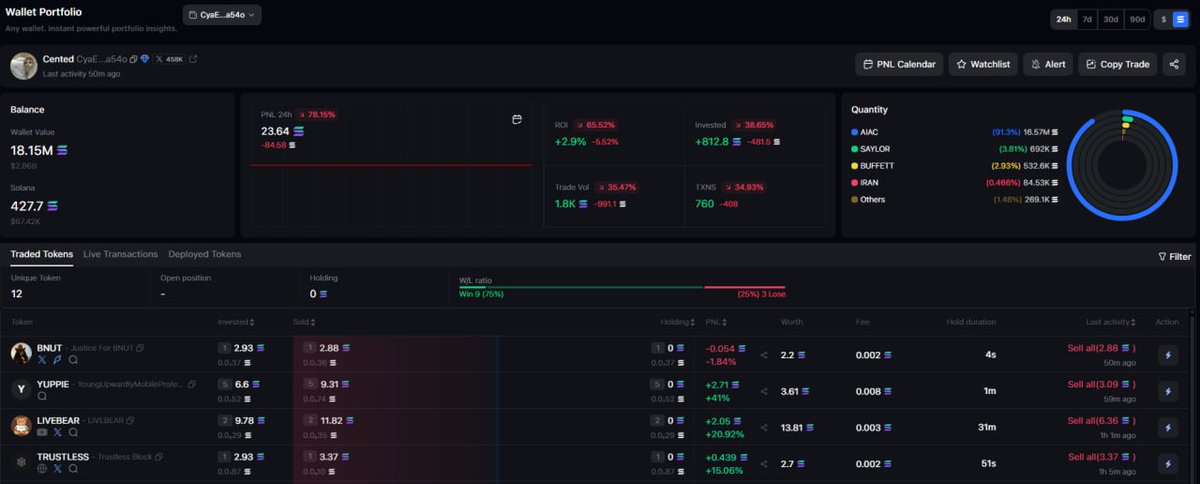Image resolution: width=1200 pixels, height=484 pixels.
Task: Sort tokens by Last activity
Action: [1111, 322]
